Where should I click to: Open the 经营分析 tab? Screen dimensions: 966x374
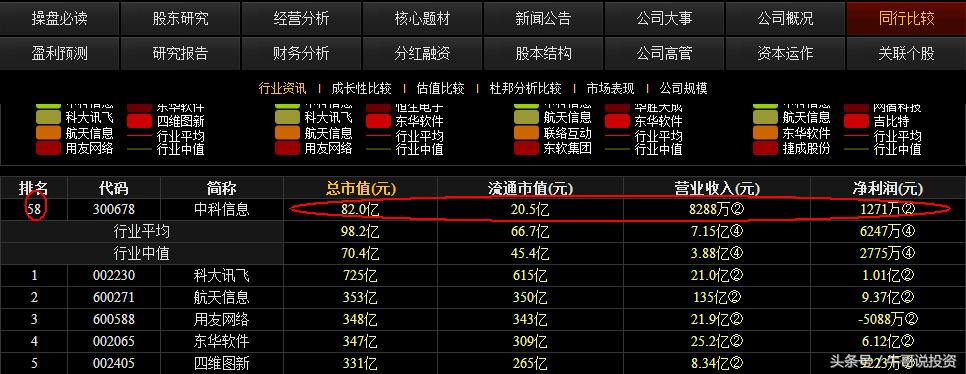[301, 18]
